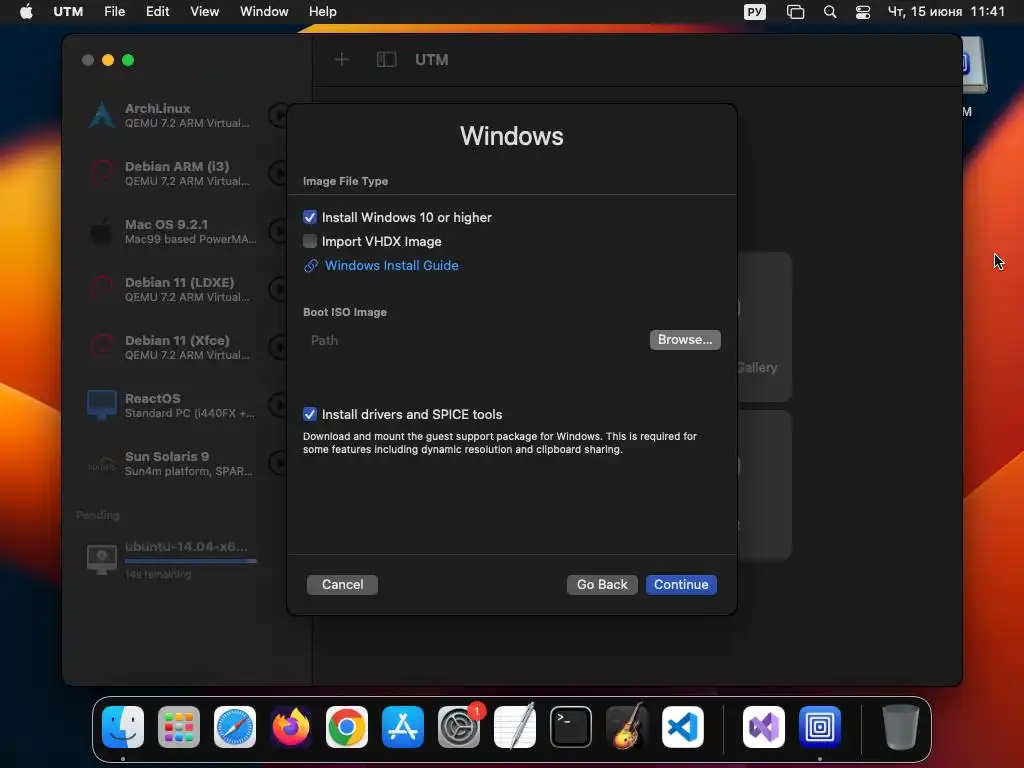Open Finder from the Dock
The width and height of the screenshot is (1024, 768).
pos(123,727)
